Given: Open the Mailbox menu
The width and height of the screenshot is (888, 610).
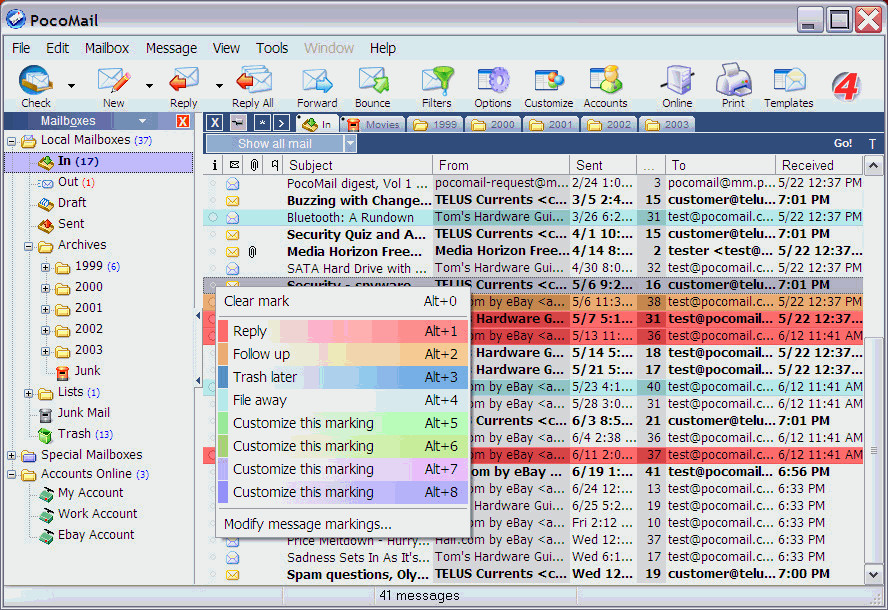Looking at the screenshot, I should [107, 48].
